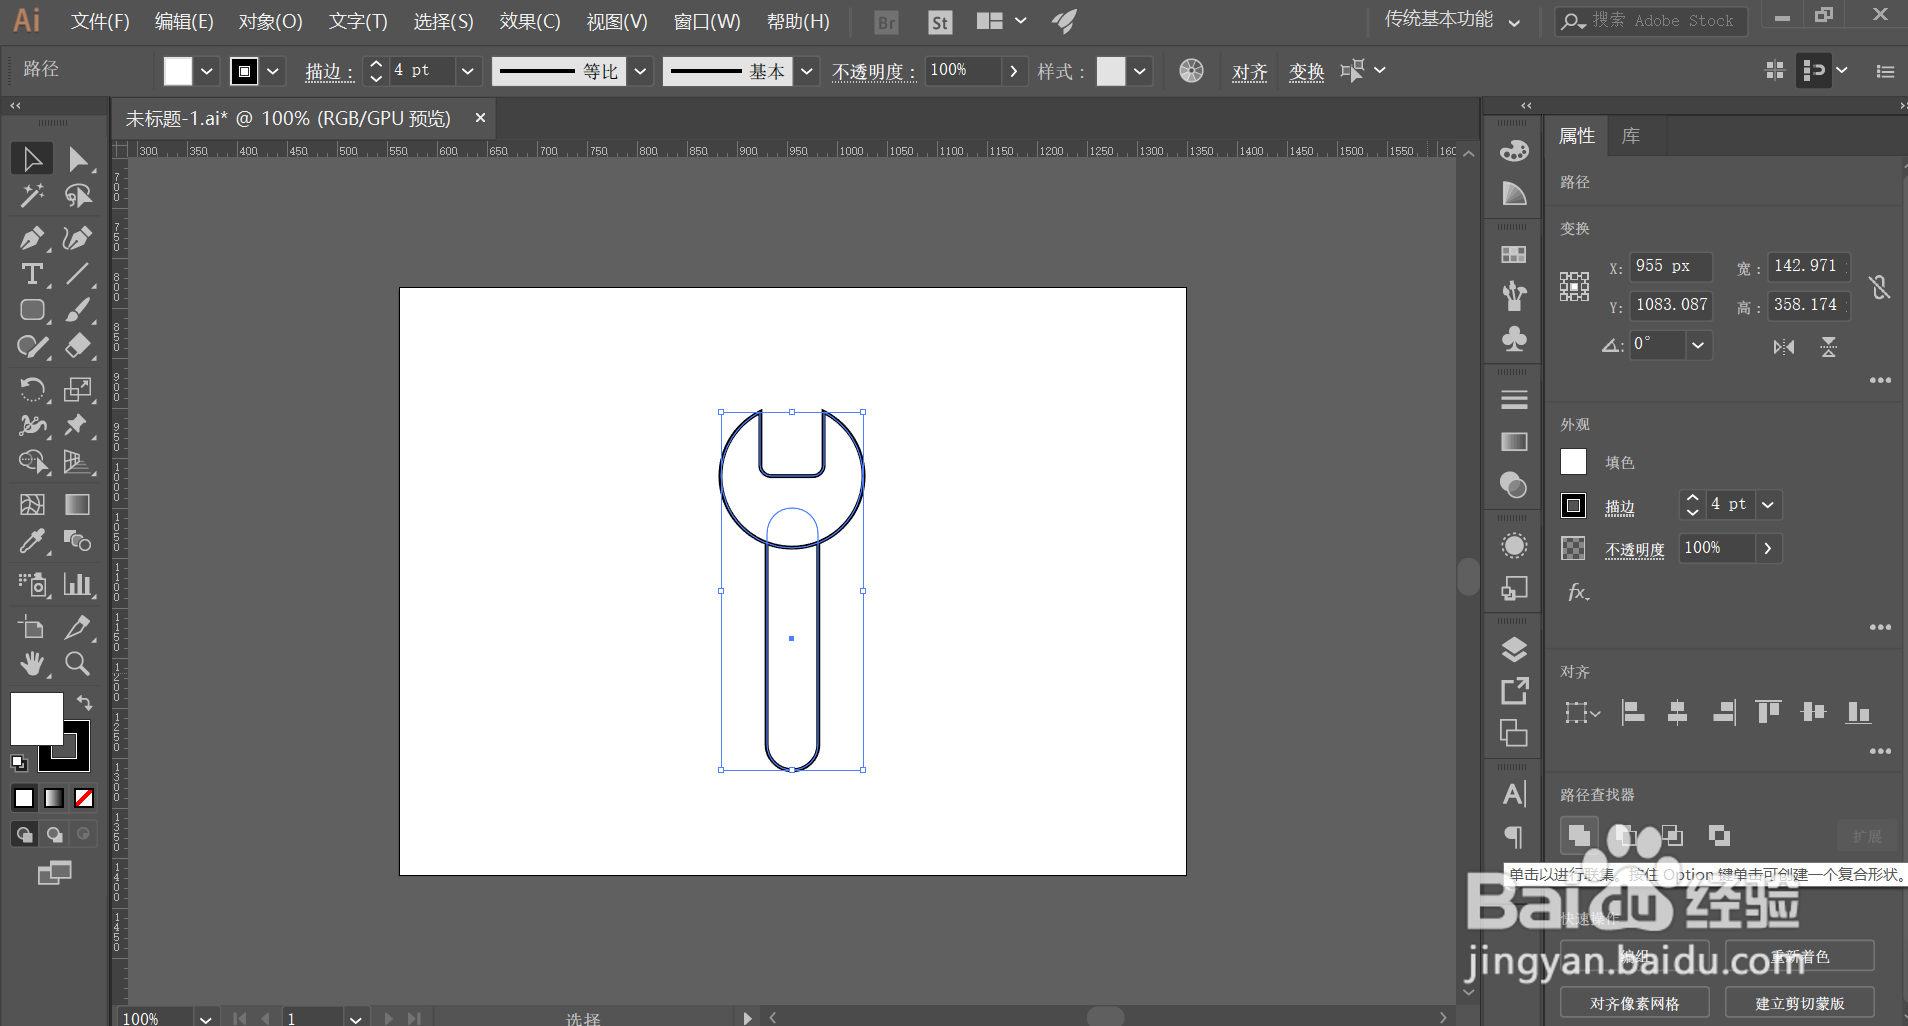
Task: Flip horizontally in Transform section
Action: pos(1784,347)
